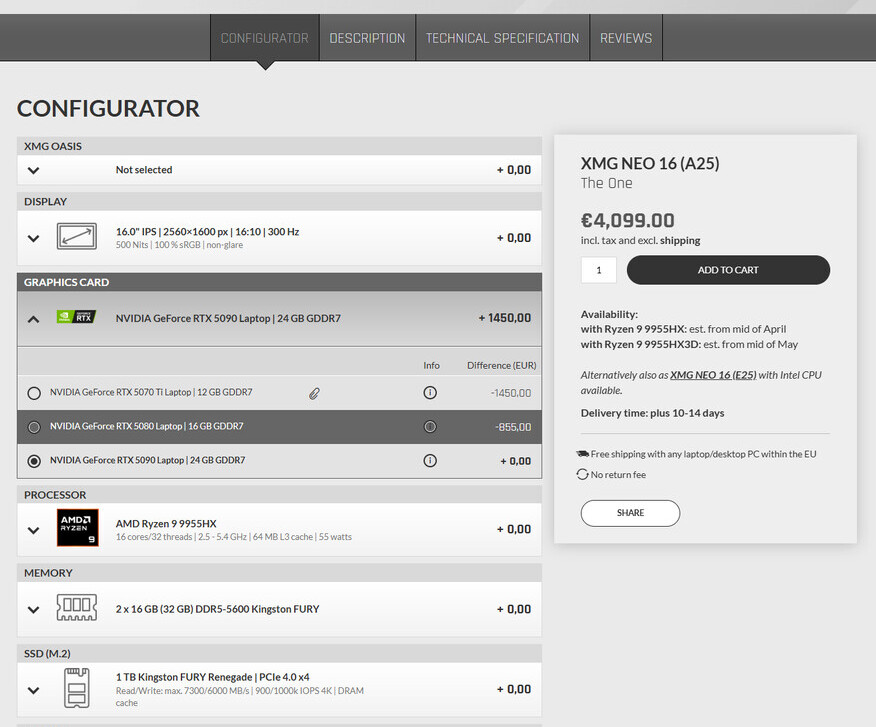Select RTX 5090 Laptop 24 GB radio button
Image resolution: width=876 pixels, height=727 pixels.
(34, 461)
